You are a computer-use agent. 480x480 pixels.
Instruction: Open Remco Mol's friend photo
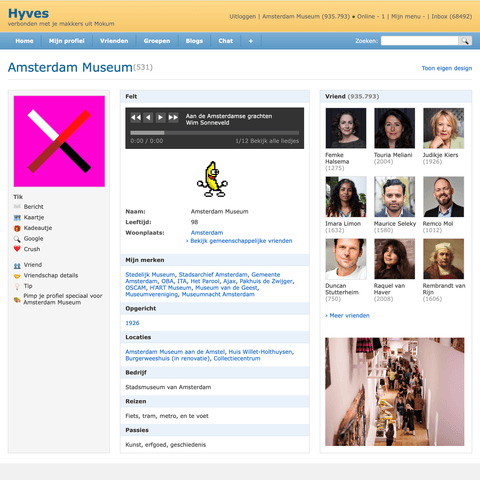pyautogui.click(x=443, y=197)
